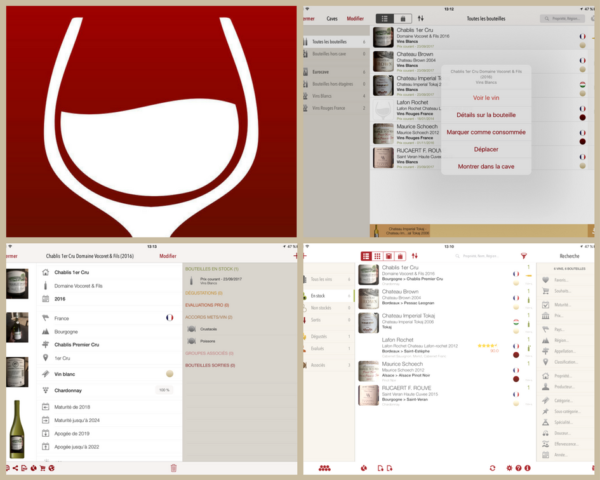
Task: Open Propriété house criterion
Action: pos(546,376)
